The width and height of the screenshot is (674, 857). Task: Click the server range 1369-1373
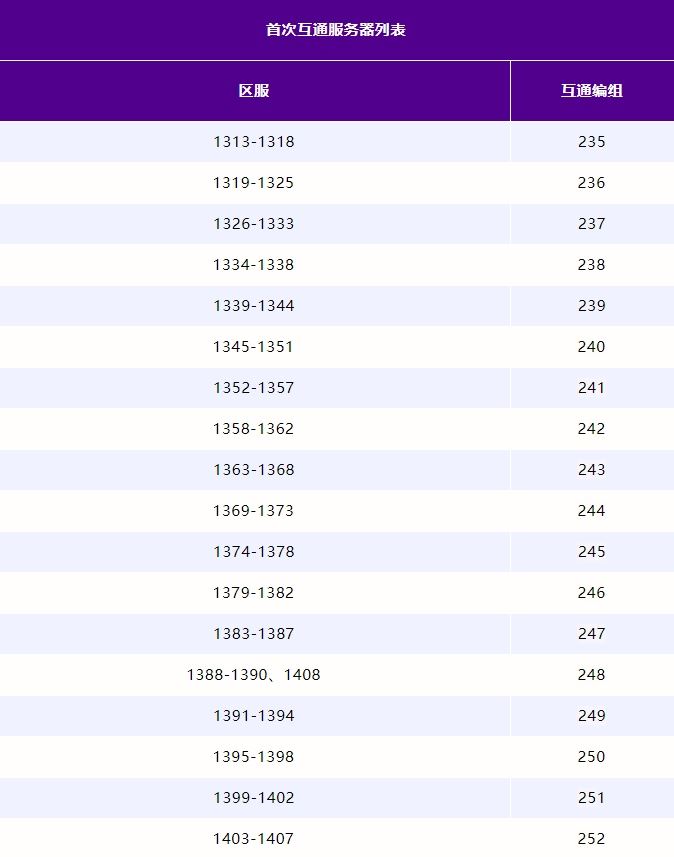point(254,510)
